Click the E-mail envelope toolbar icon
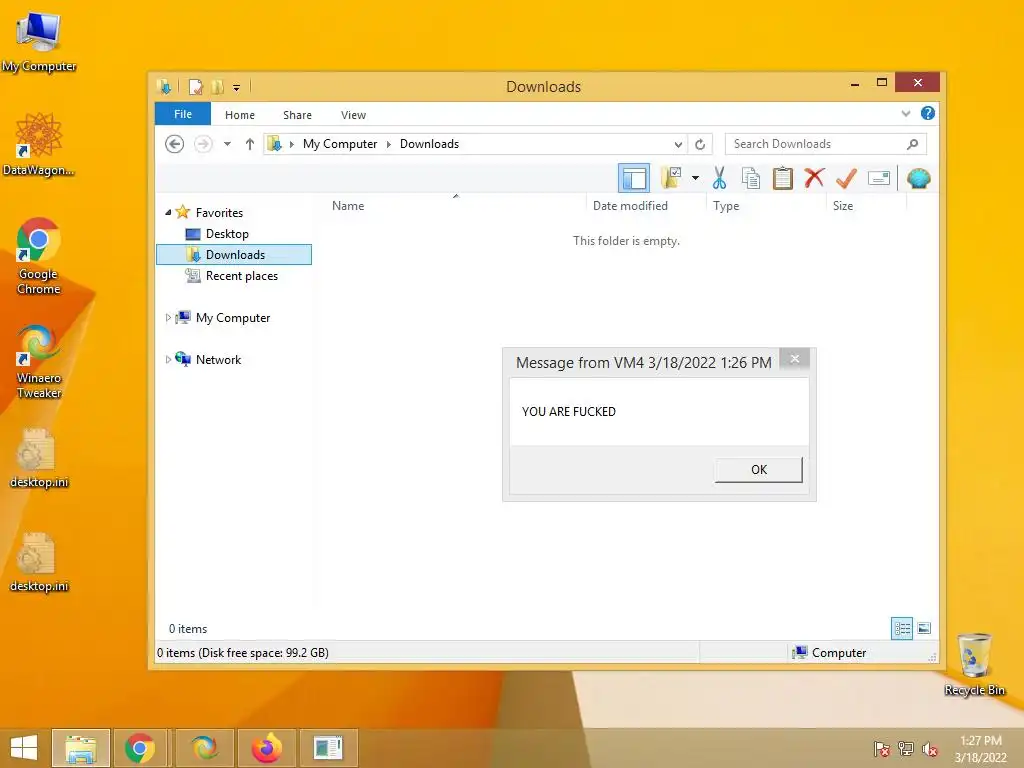Screen dimensions: 1024x768 [x=879, y=178]
